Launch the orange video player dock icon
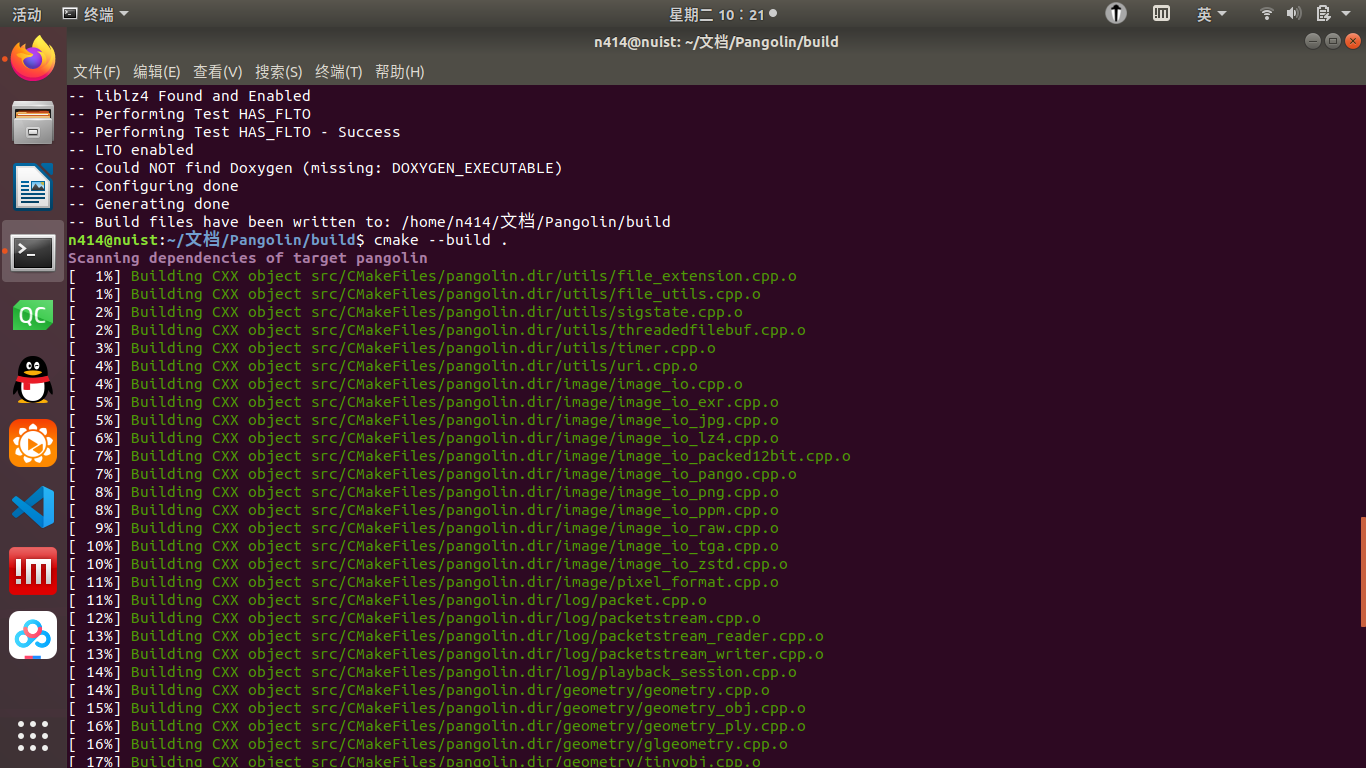This screenshot has height=768, width=1366. click(x=33, y=444)
